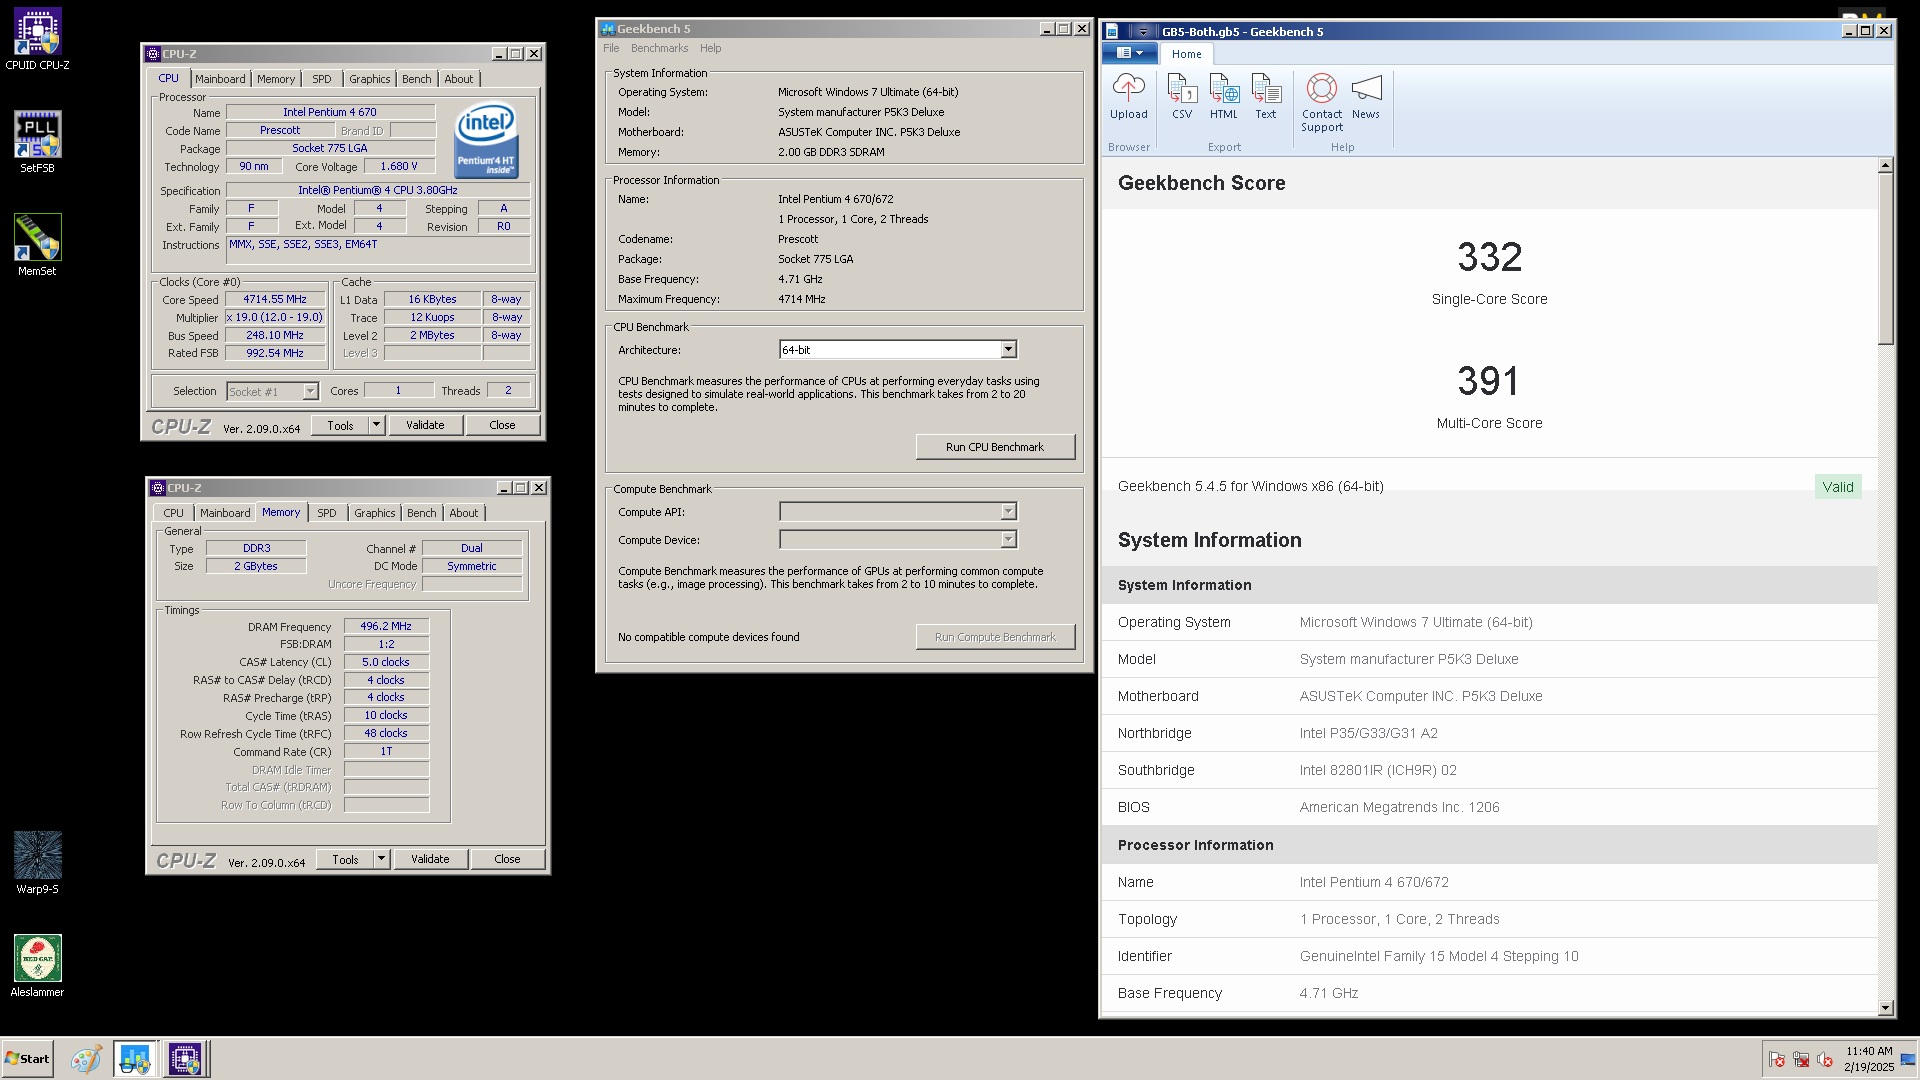Click the multiplier x 19.0 field

pos(275,317)
